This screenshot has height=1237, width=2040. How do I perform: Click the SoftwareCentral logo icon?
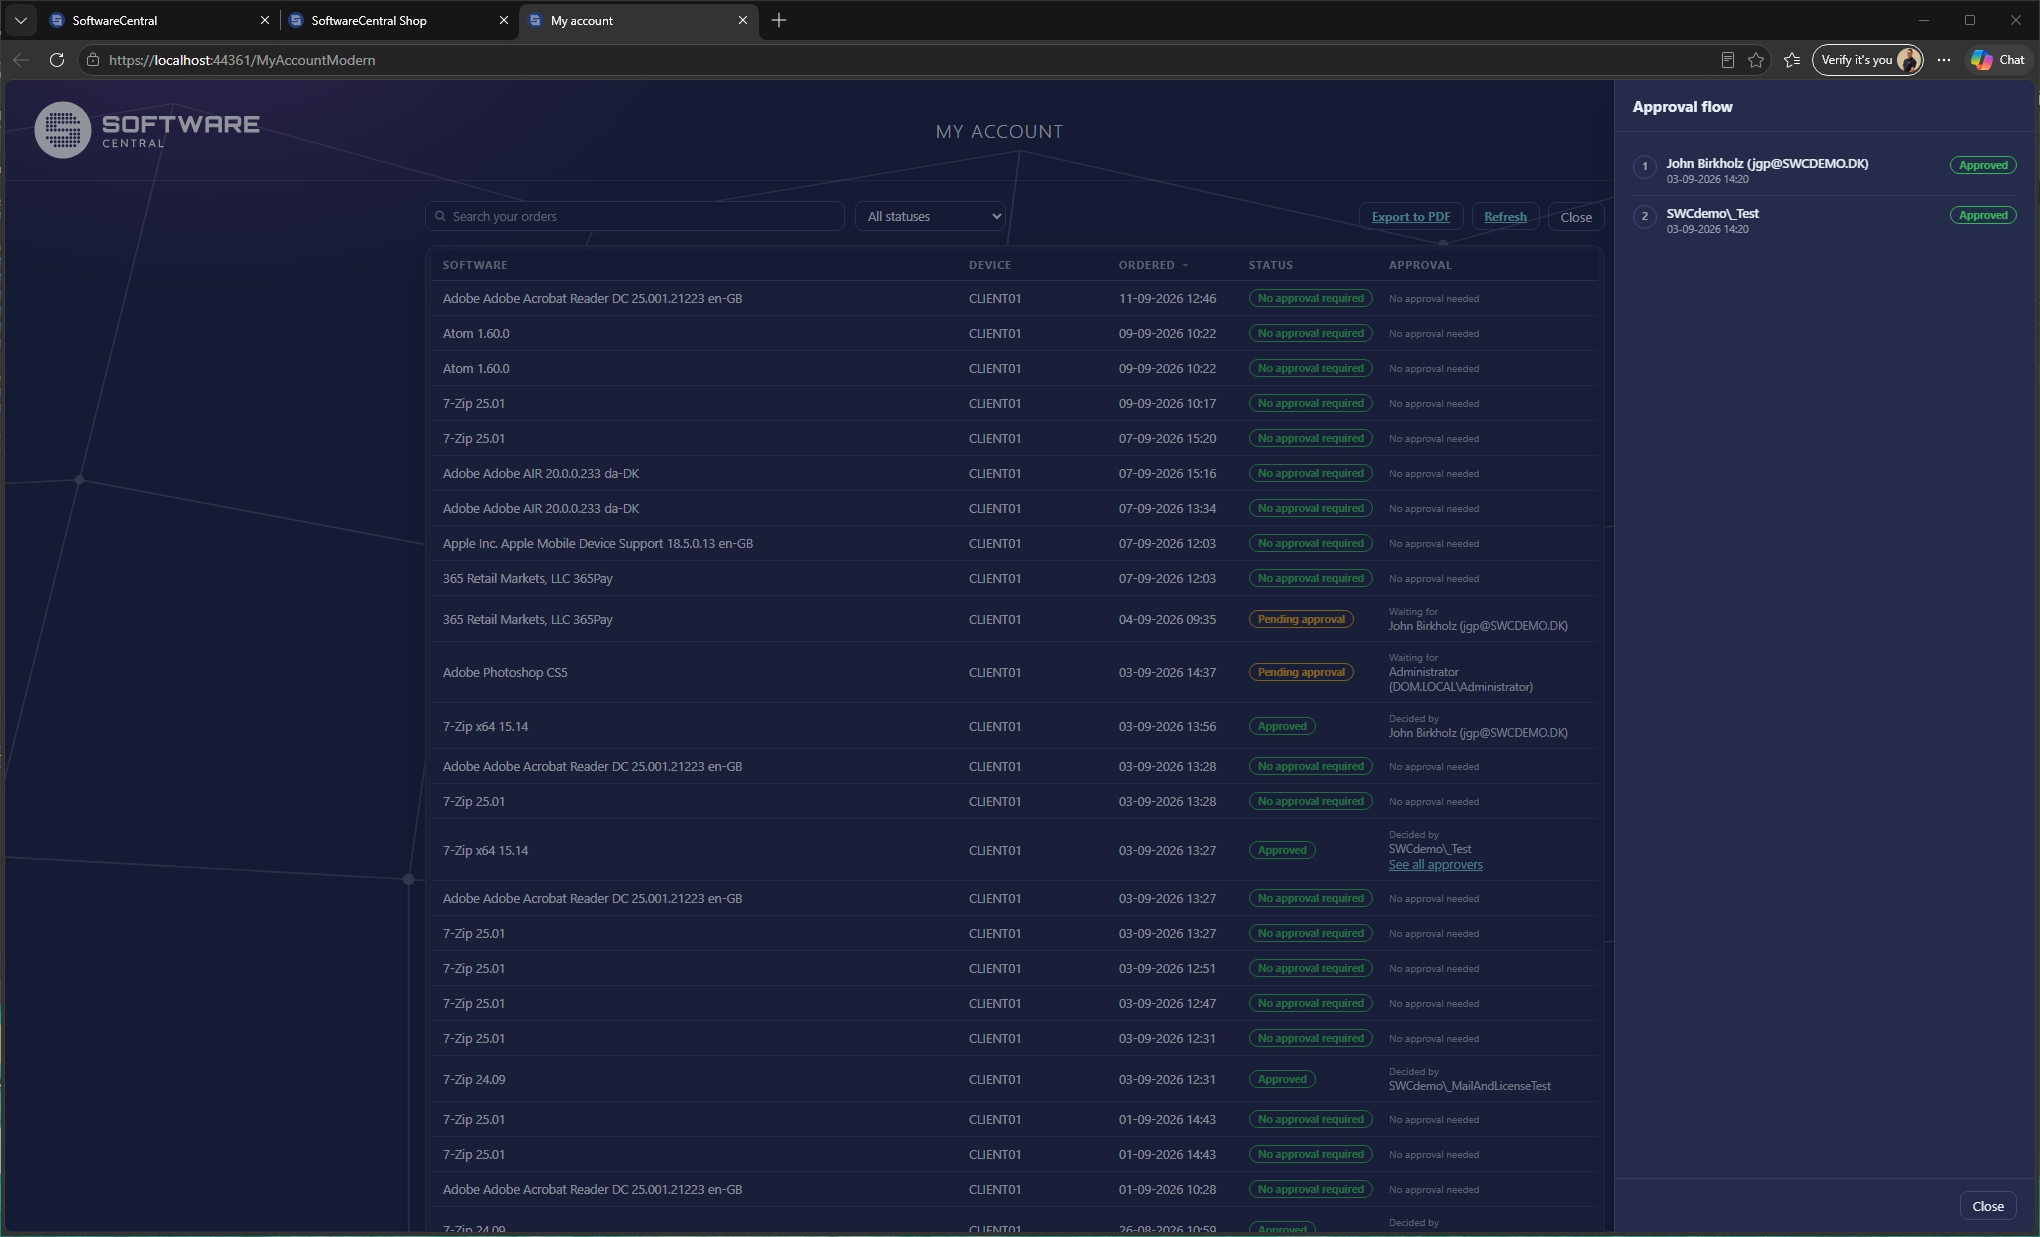tap(63, 130)
